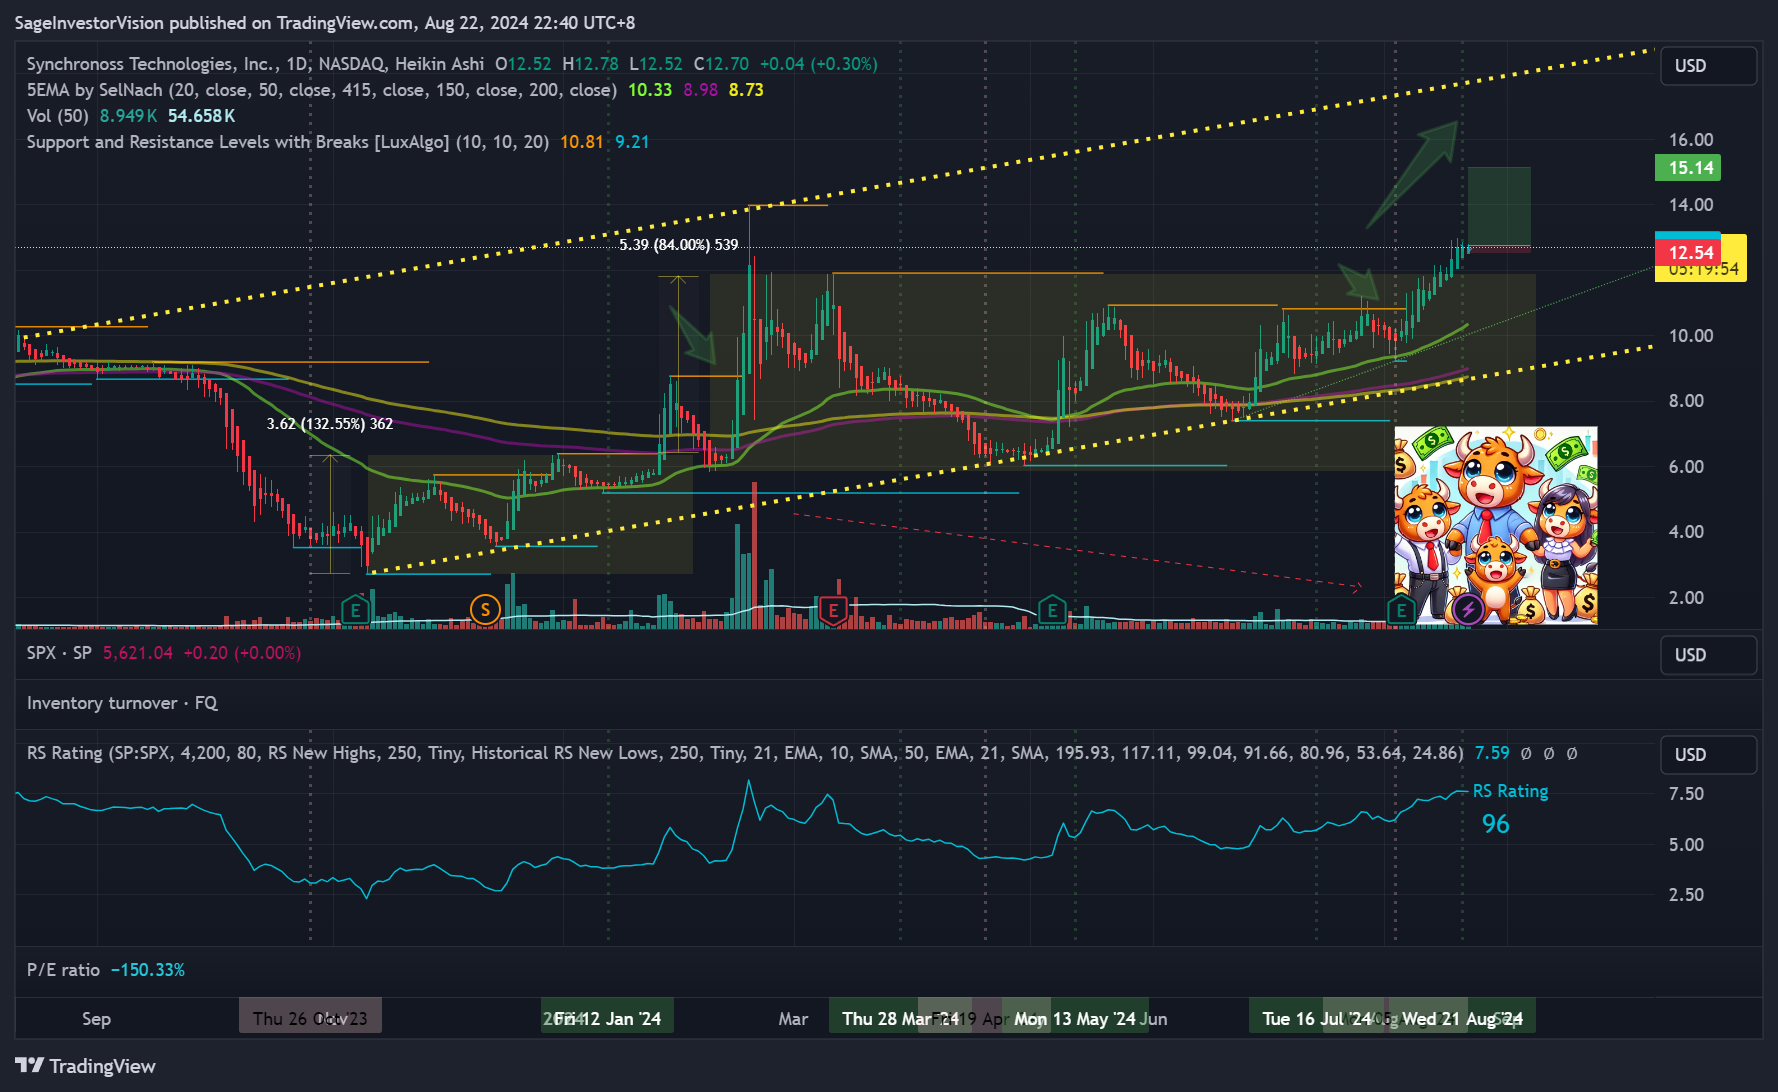Click the Sep label on the time axis
The image size is (1778, 1092).
(x=96, y=1019)
